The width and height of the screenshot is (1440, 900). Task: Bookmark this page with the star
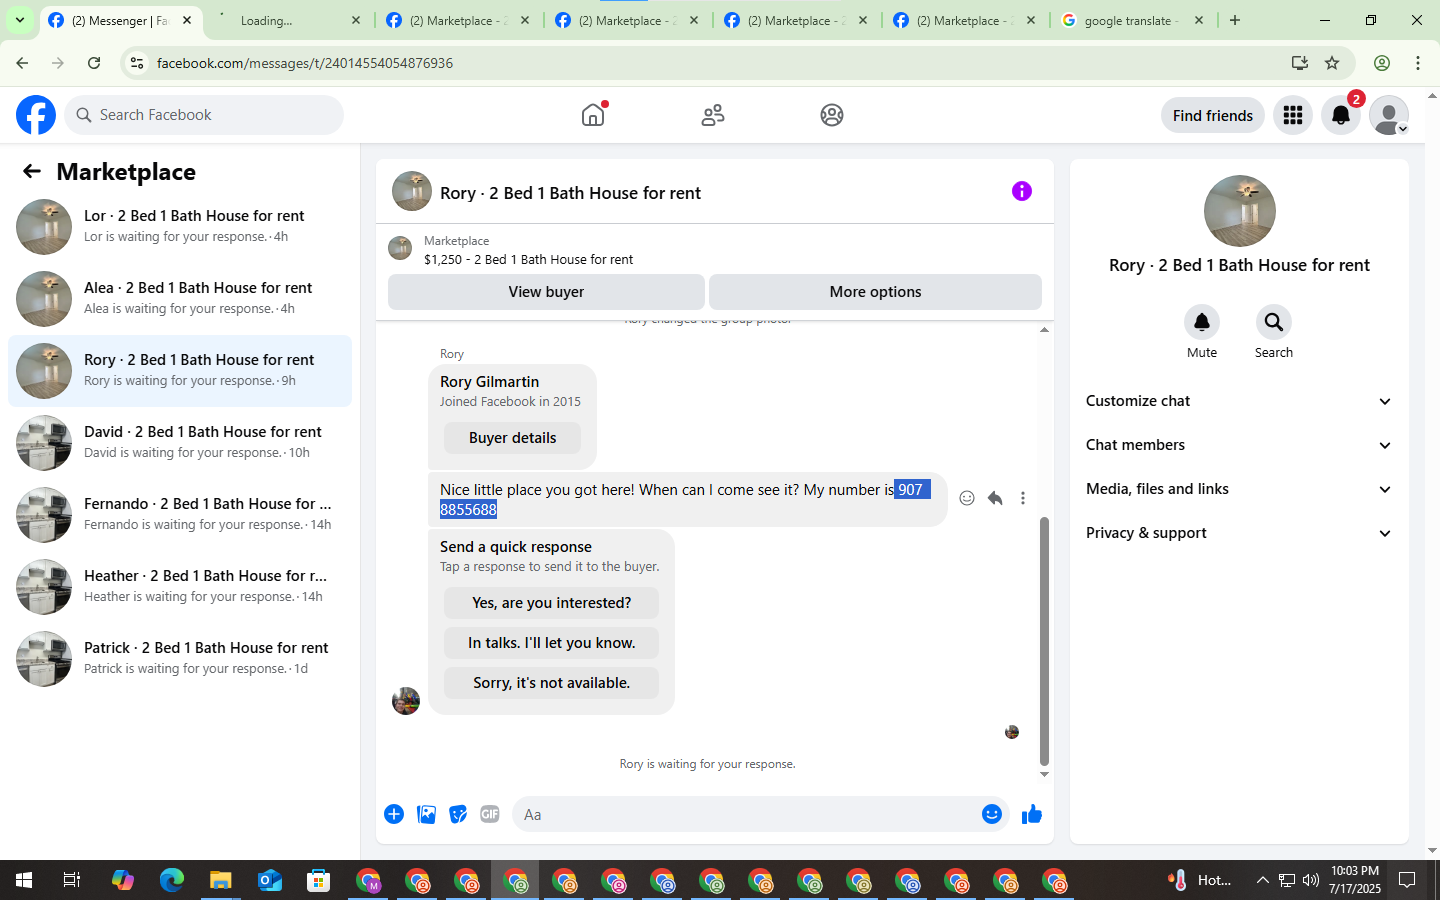point(1332,63)
